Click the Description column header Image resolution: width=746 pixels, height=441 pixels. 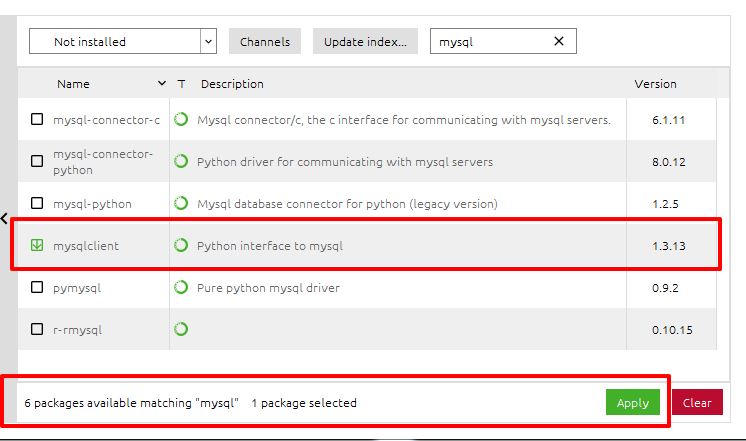(x=232, y=84)
